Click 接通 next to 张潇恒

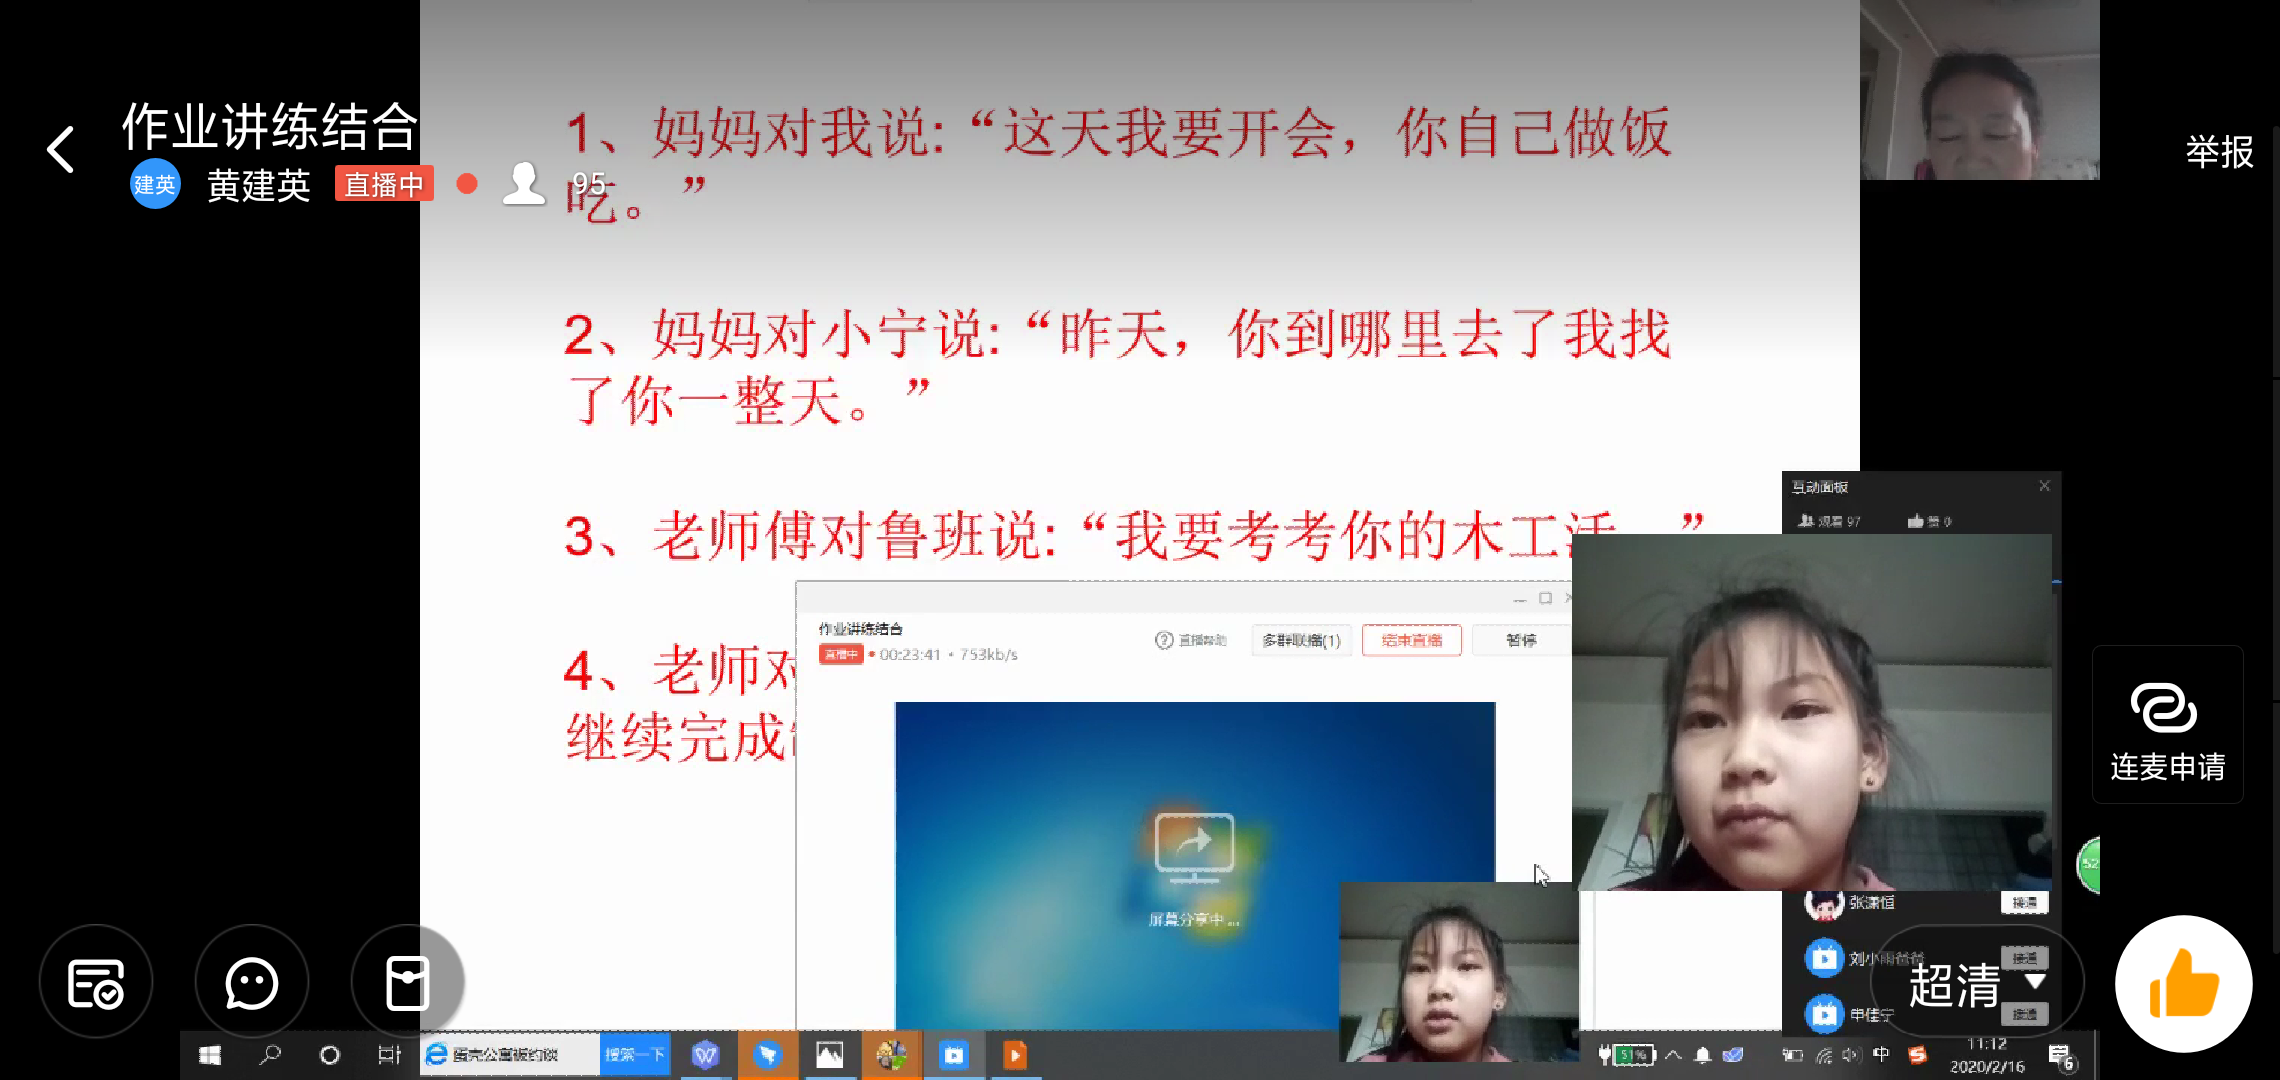tap(2024, 903)
